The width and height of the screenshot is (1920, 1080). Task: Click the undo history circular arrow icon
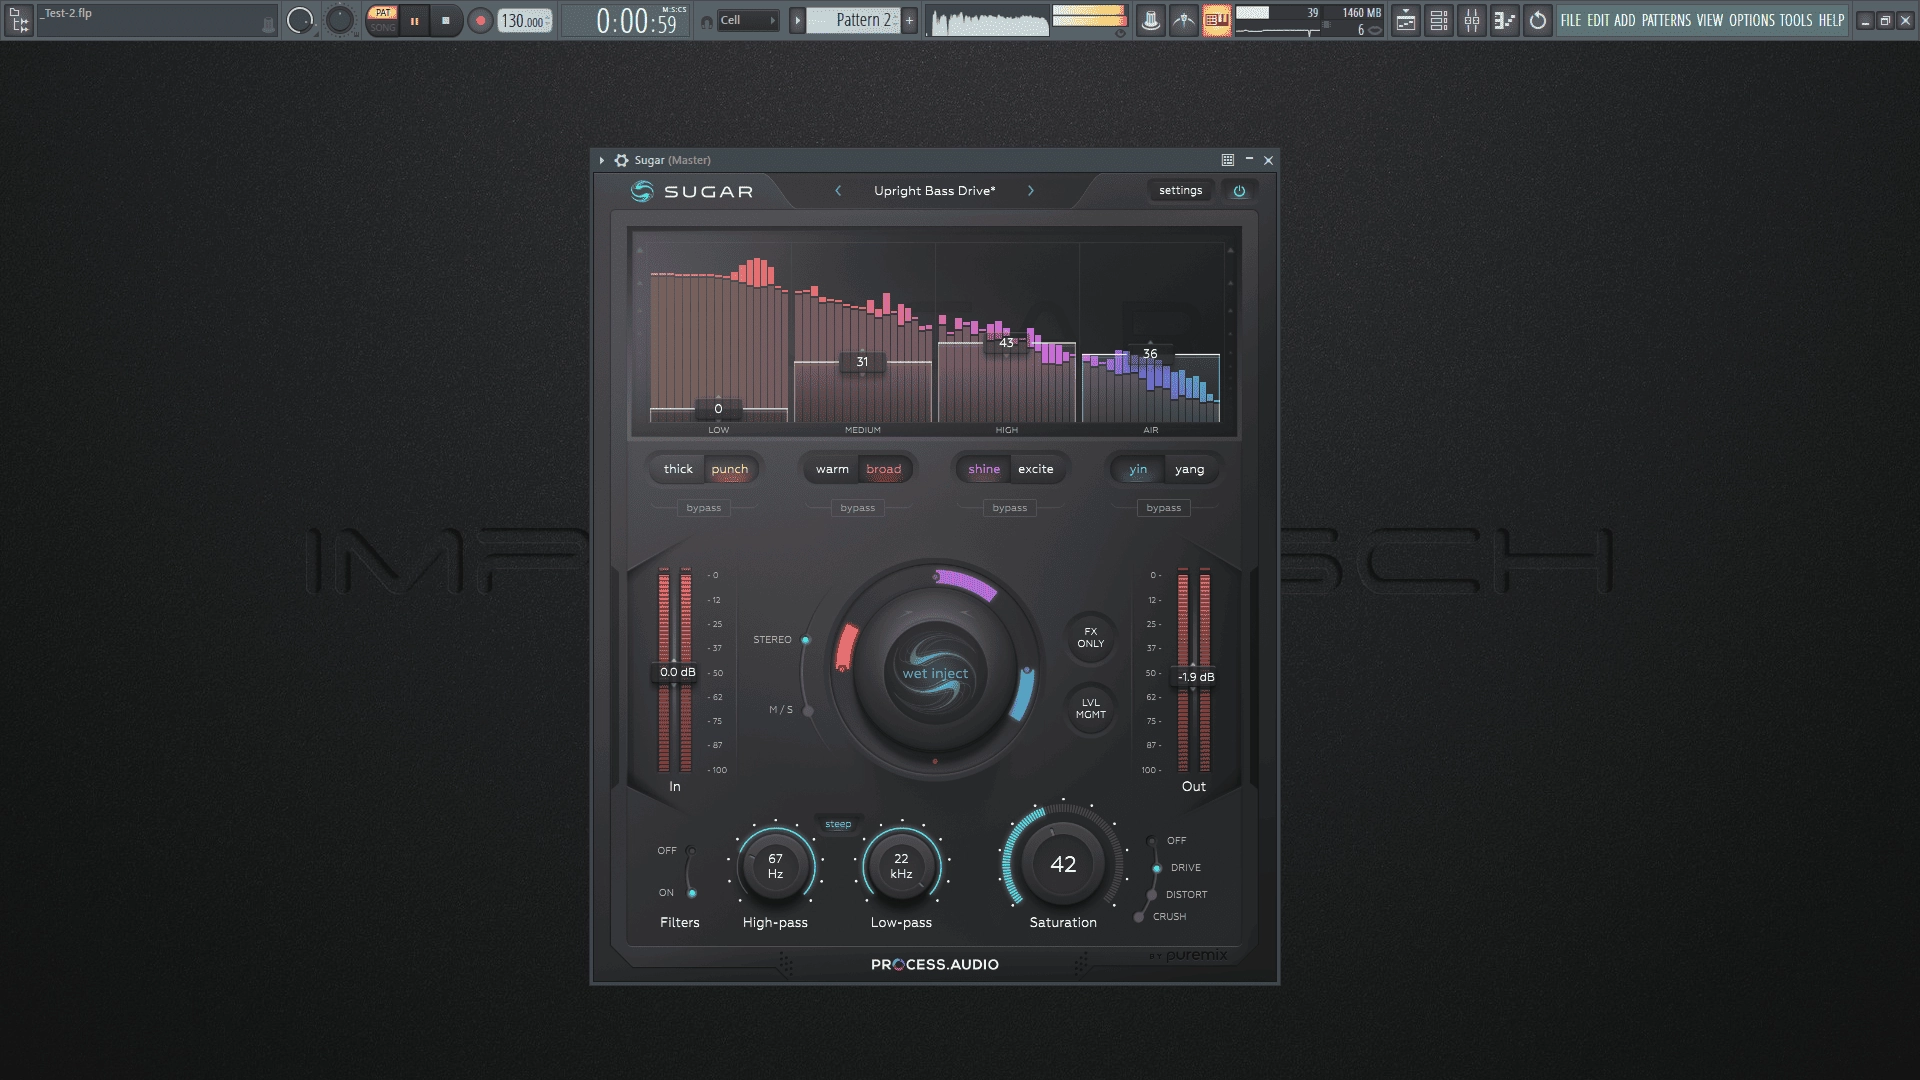(x=1537, y=20)
